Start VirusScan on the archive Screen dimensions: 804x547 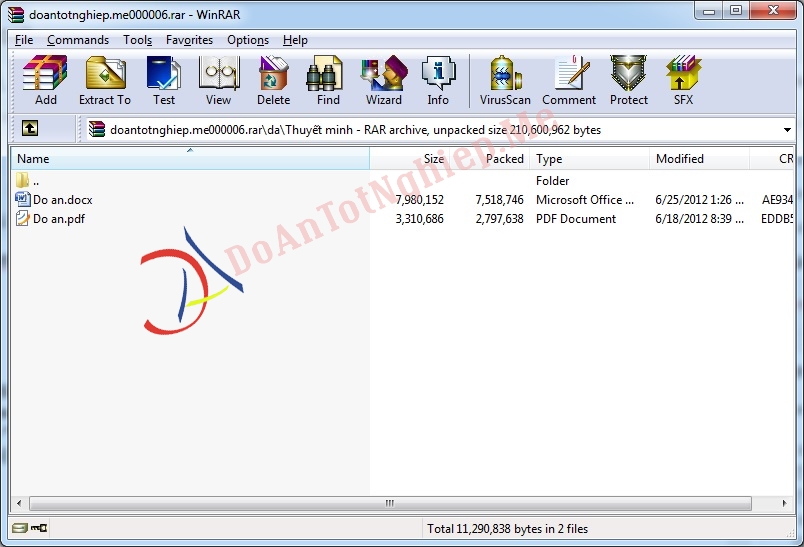point(505,80)
